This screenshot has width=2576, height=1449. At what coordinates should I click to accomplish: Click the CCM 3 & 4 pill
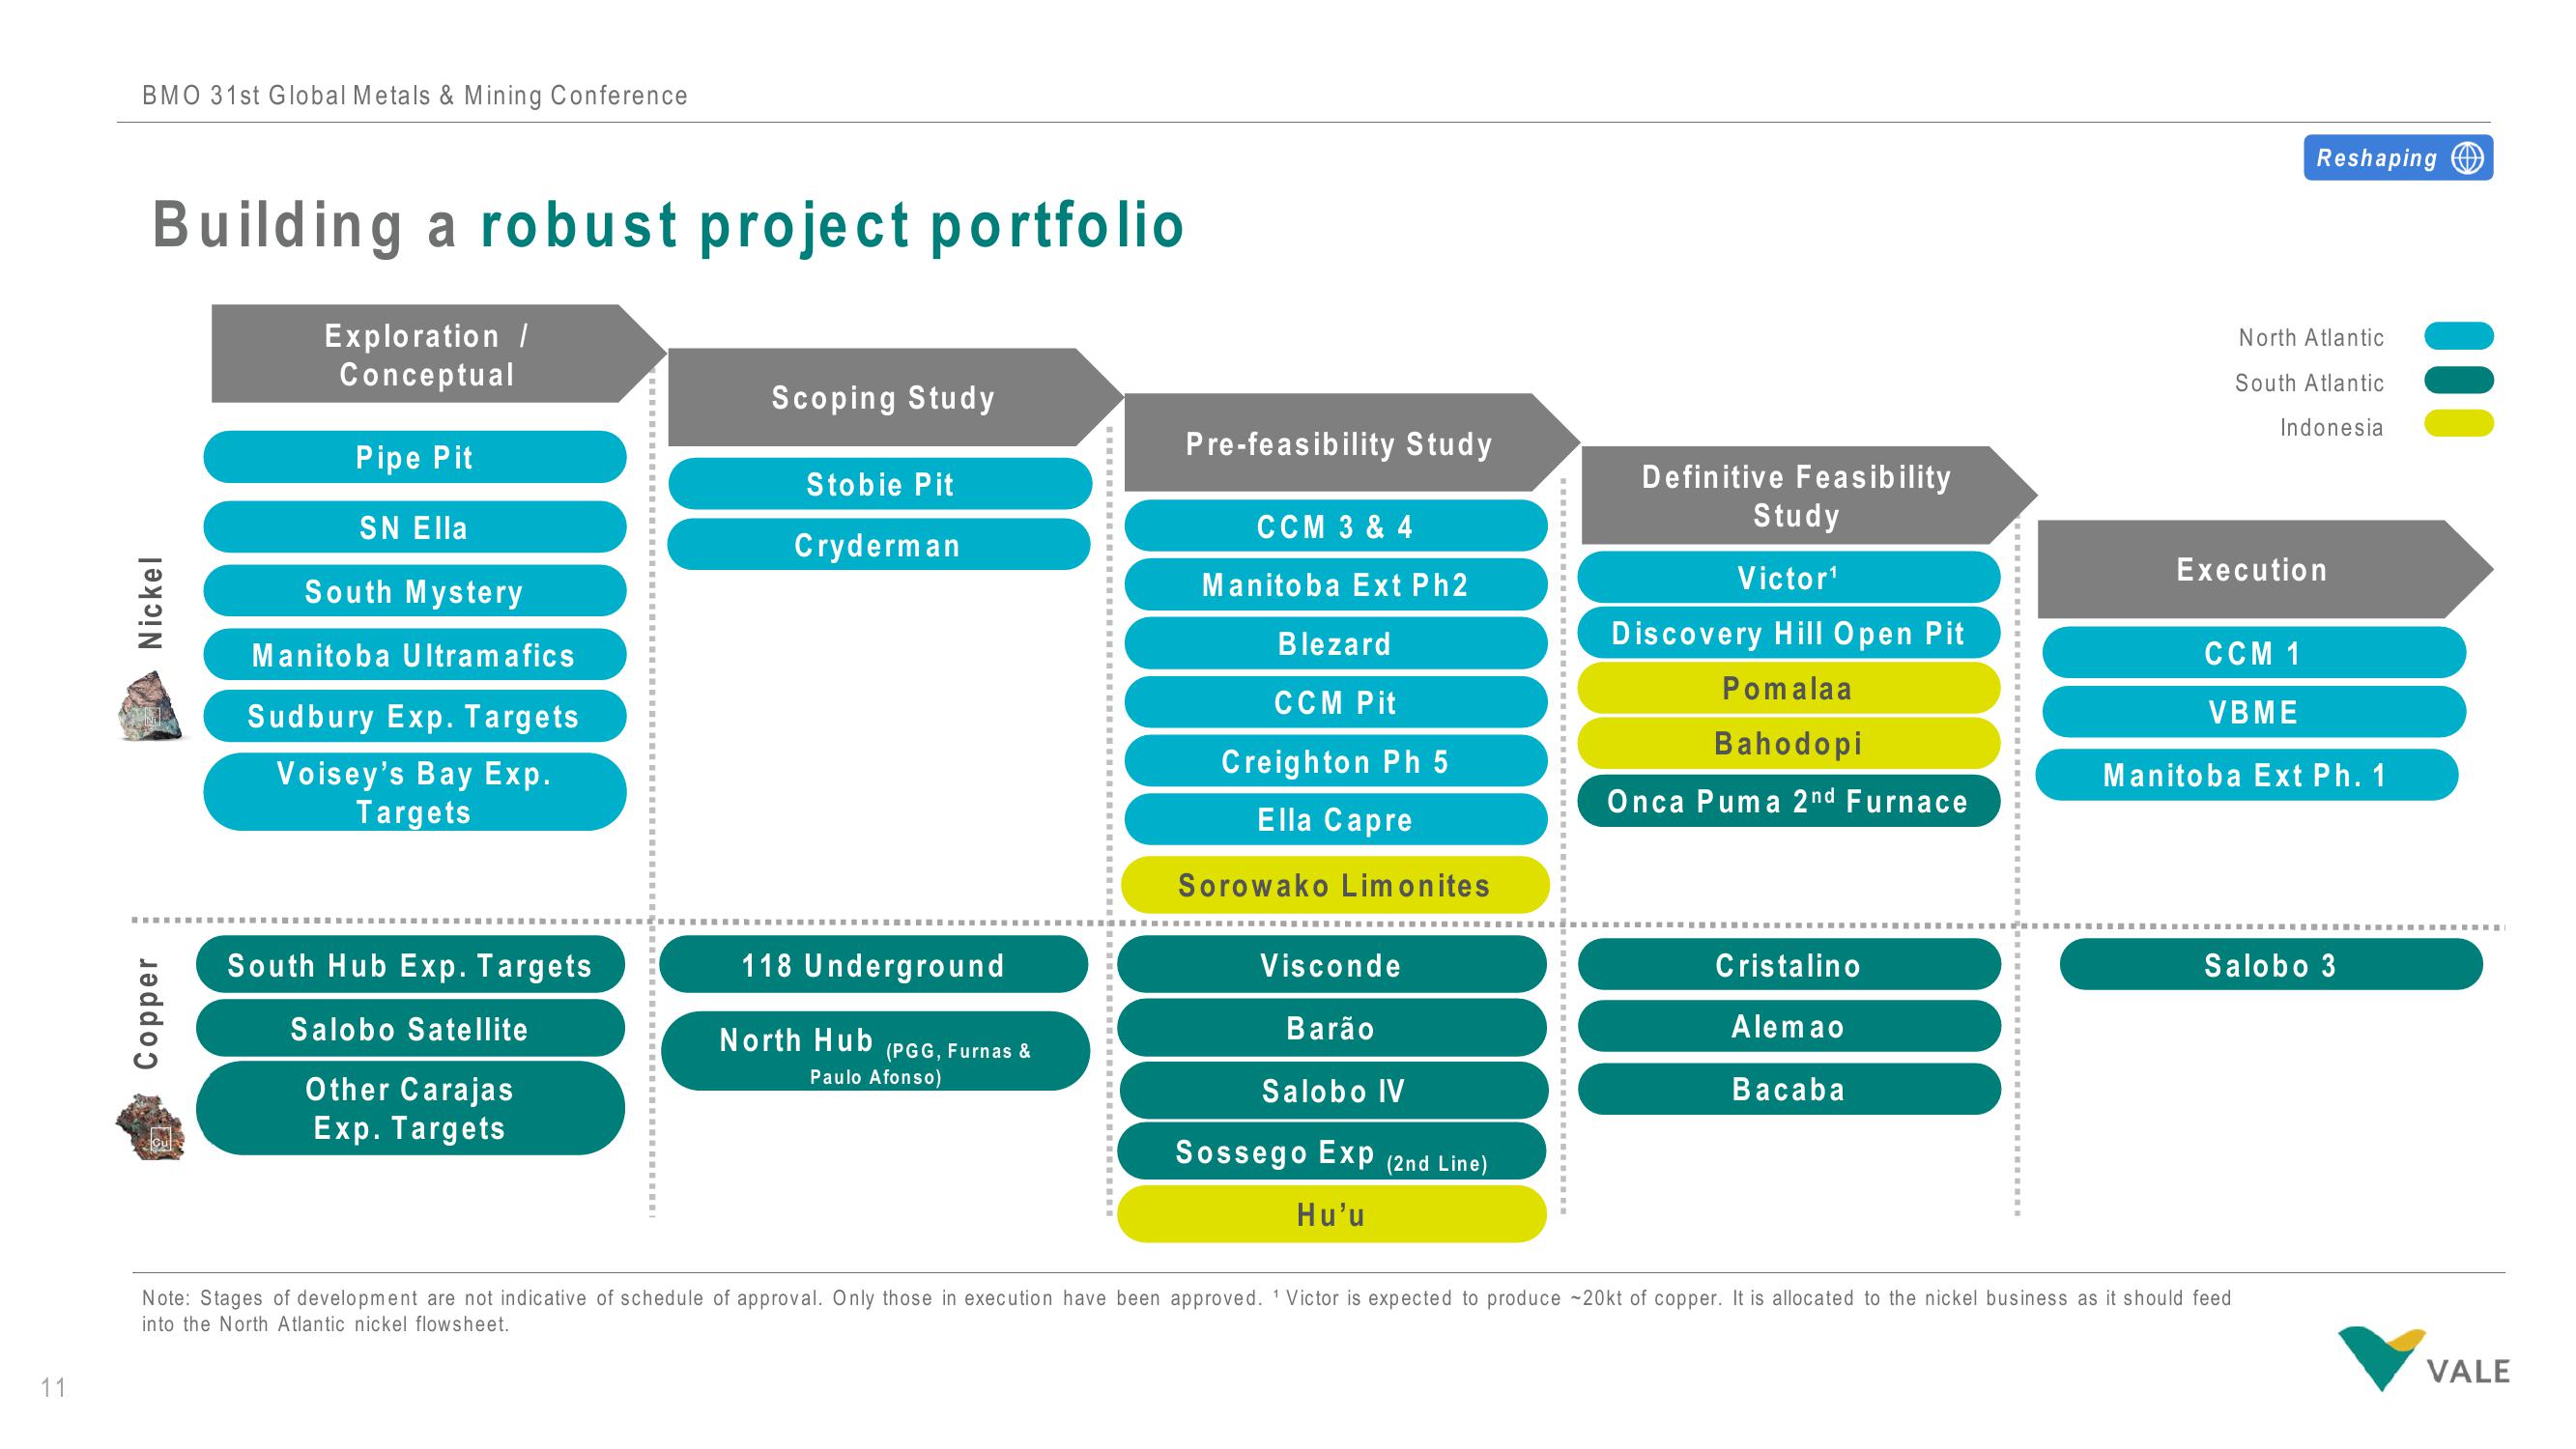[1336, 526]
